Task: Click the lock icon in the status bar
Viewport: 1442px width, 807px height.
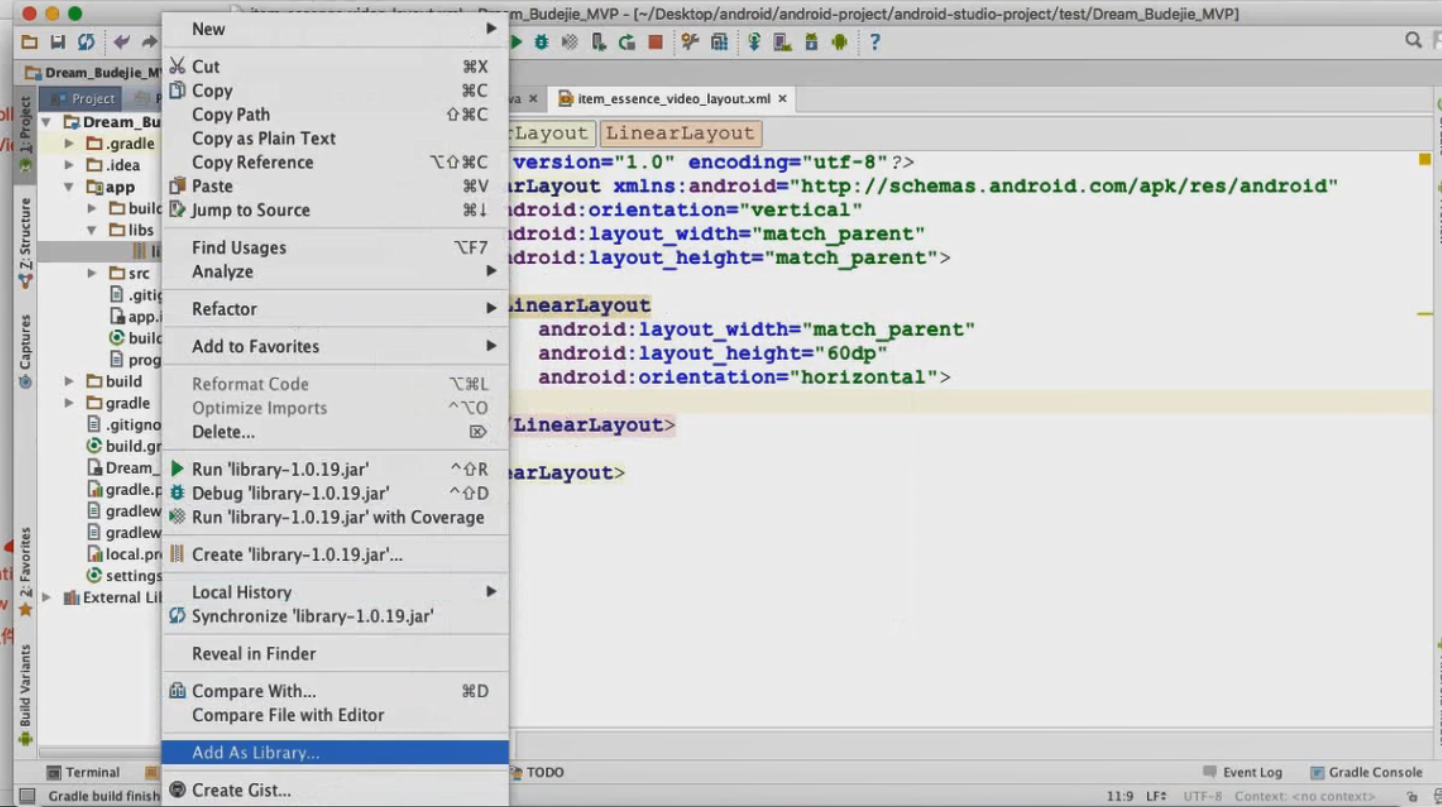Action: pos(1412,797)
